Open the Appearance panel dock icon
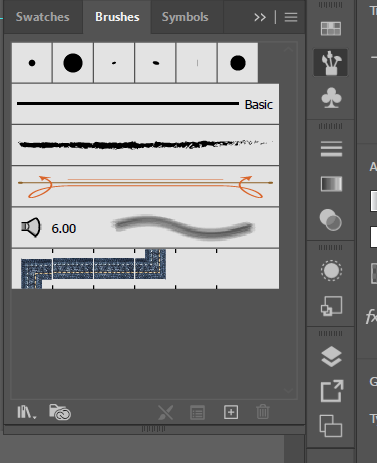 pos(331,270)
